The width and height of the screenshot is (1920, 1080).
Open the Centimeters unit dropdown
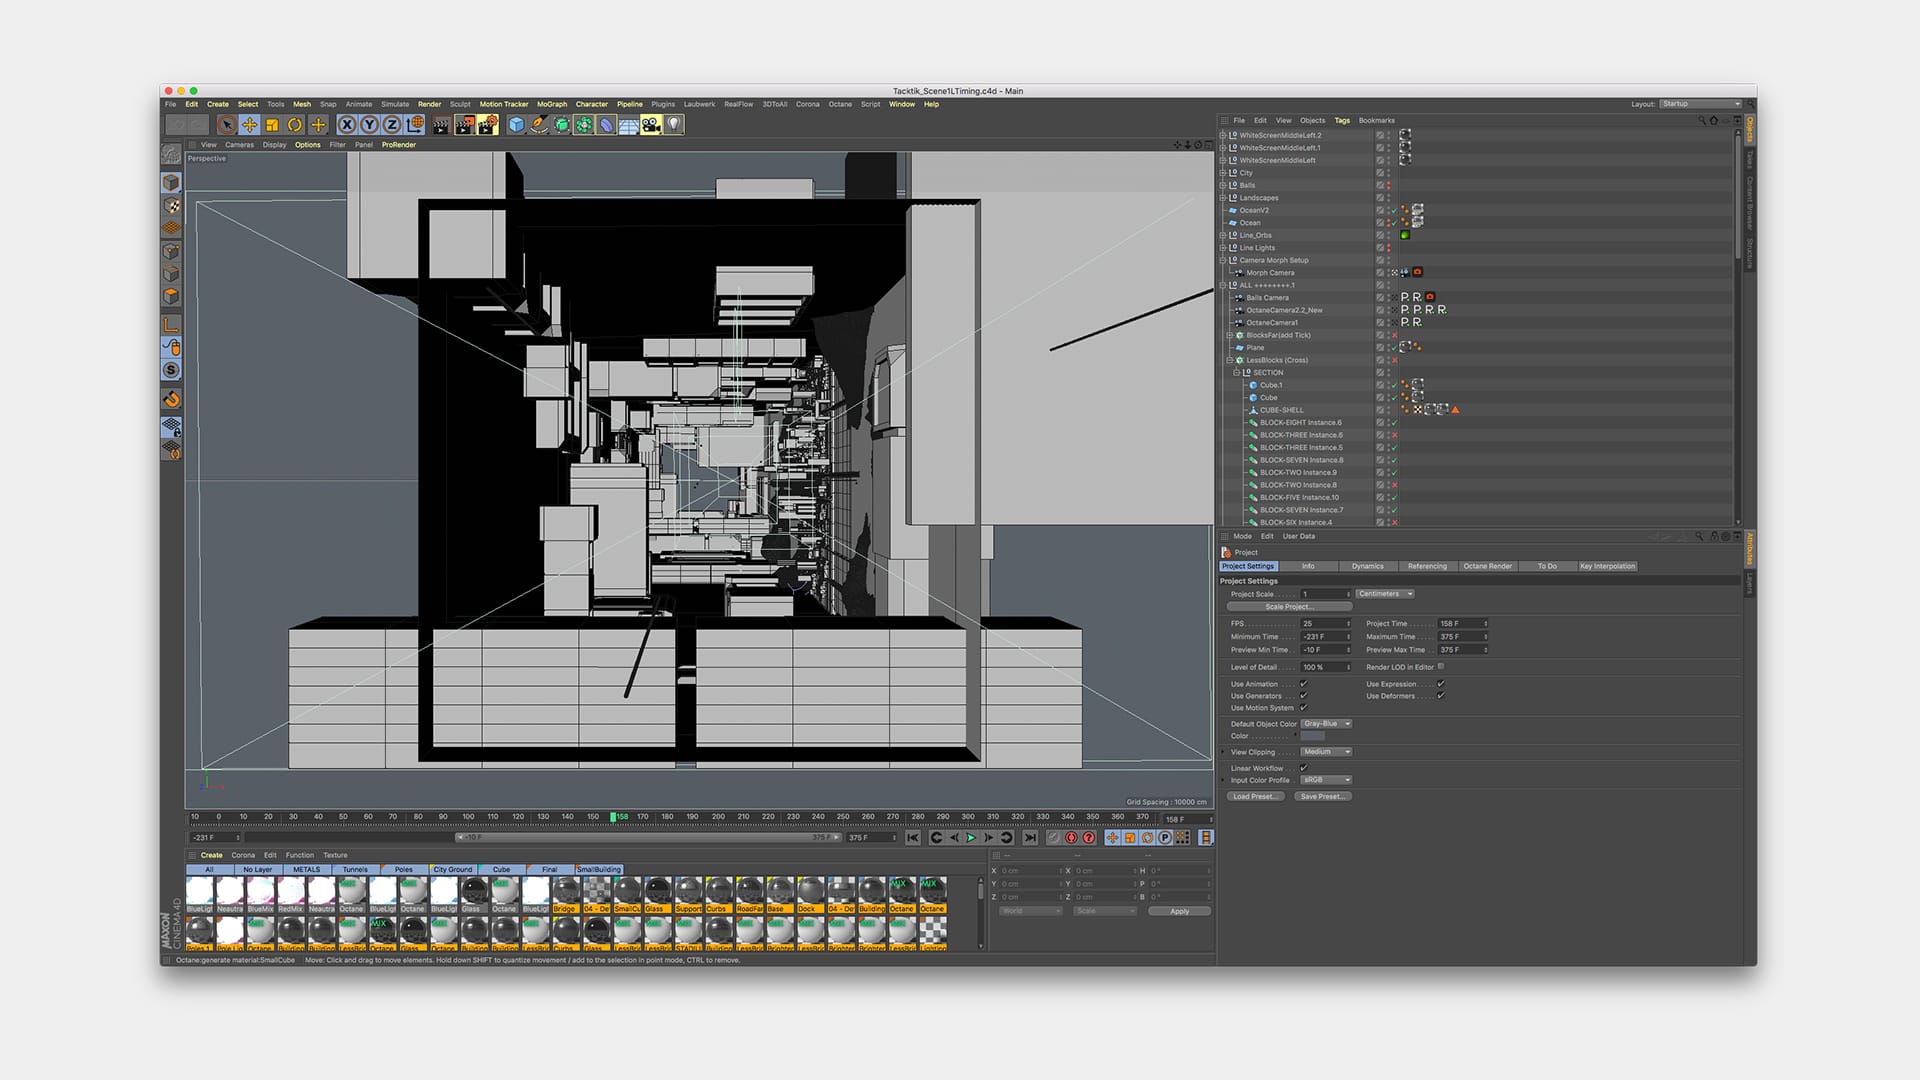[x=1385, y=594]
